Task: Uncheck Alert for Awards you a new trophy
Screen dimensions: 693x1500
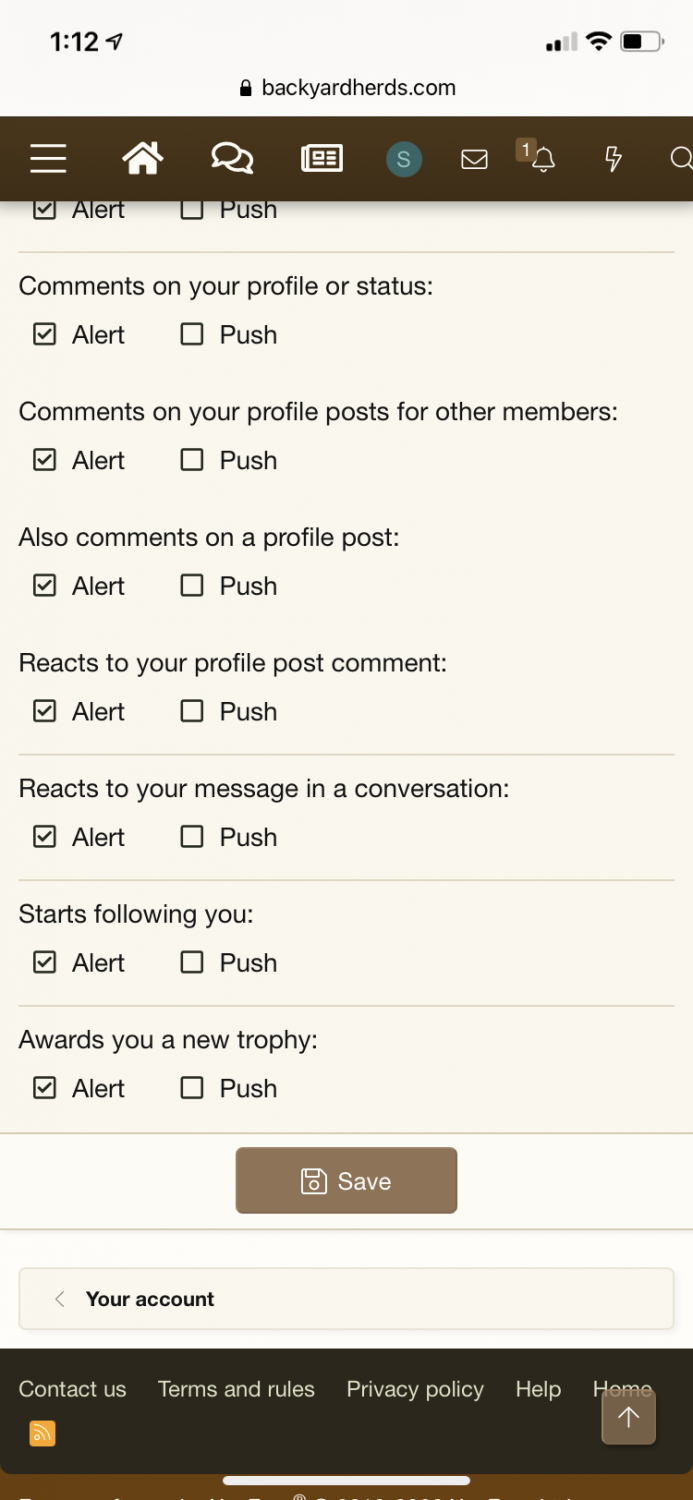Action: click(x=45, y=1088)
